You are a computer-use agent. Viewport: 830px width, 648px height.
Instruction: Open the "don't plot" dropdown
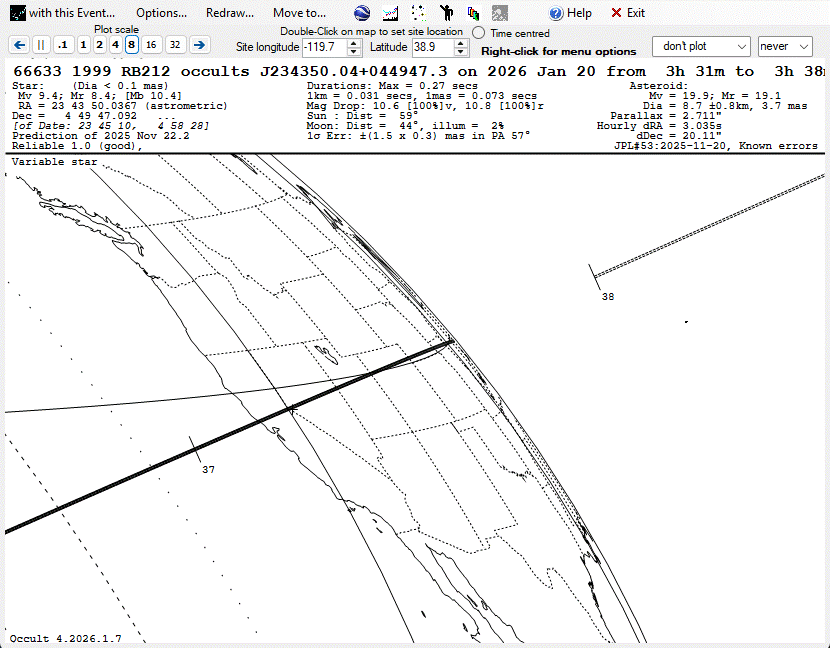click(x=700, y=47)
